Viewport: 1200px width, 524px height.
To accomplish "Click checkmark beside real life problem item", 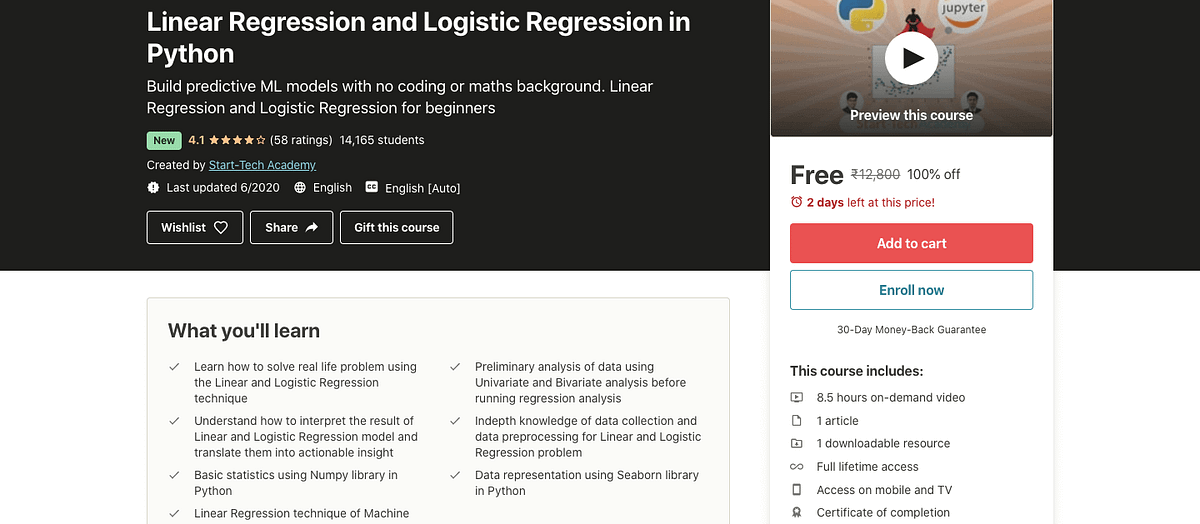I will [174, 367].
